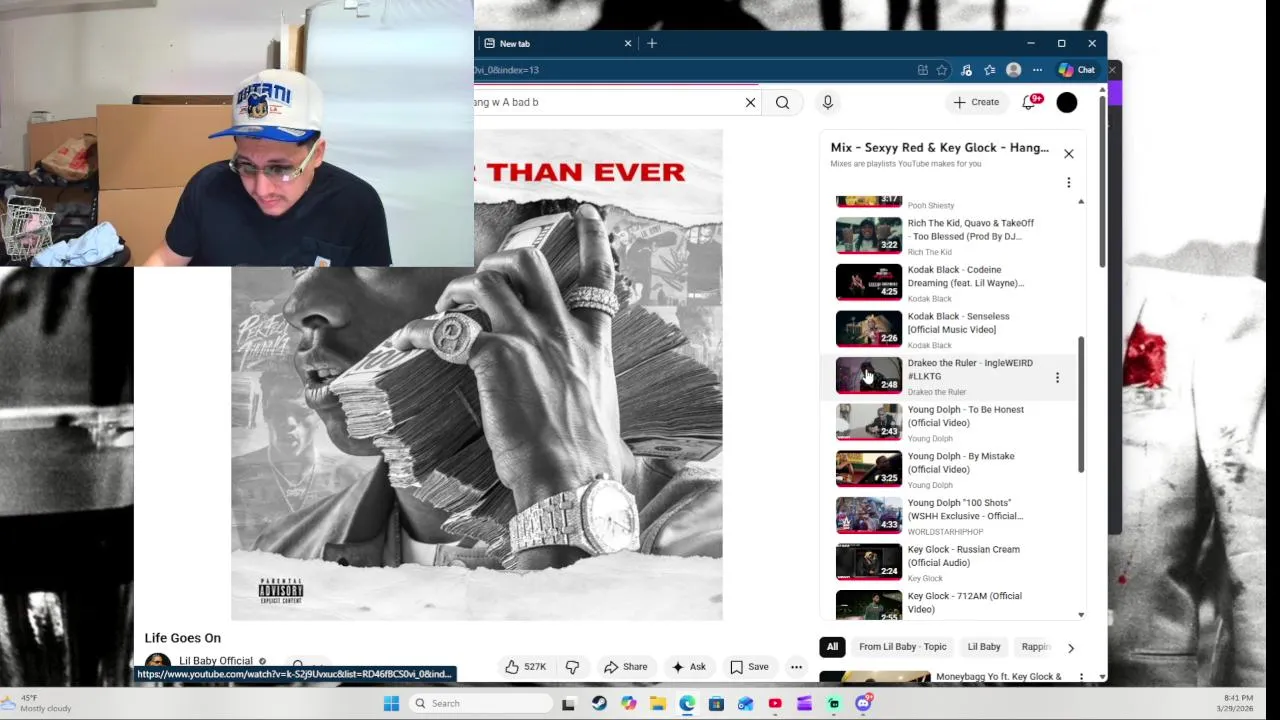Image resolution: width=1280 pixels, height=720 pixels.
Task: Open the Mix playlist options menu
Action: tap(1068, 183)
